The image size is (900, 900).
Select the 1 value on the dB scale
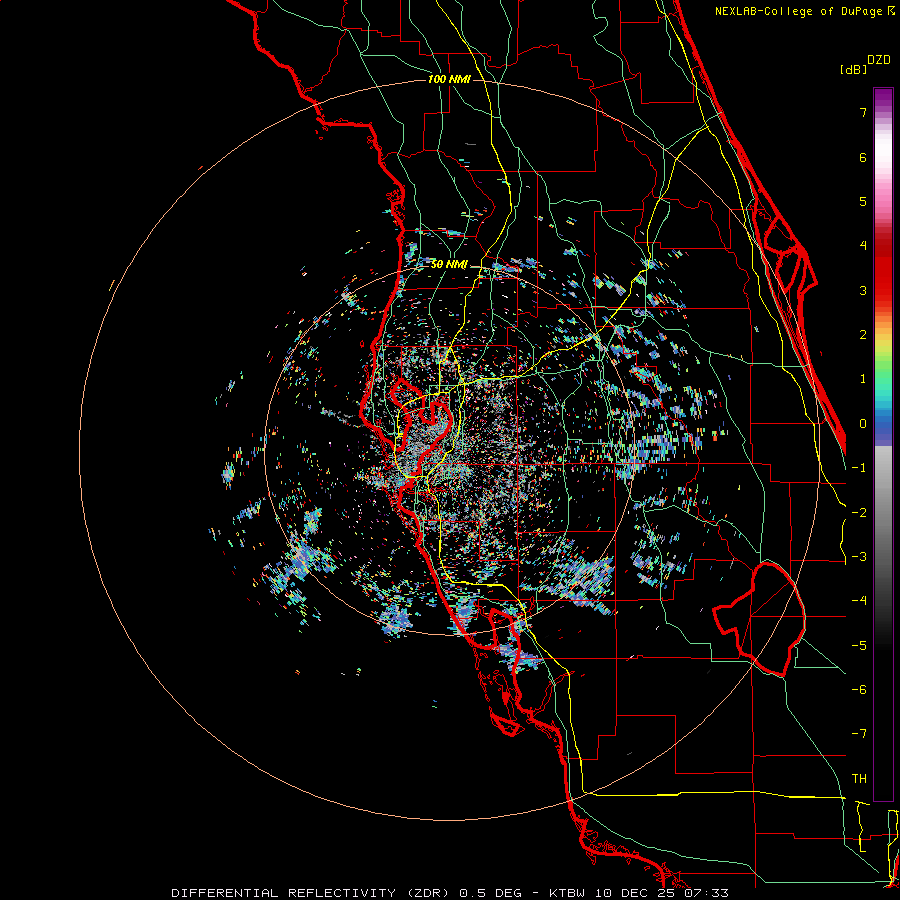863,379
